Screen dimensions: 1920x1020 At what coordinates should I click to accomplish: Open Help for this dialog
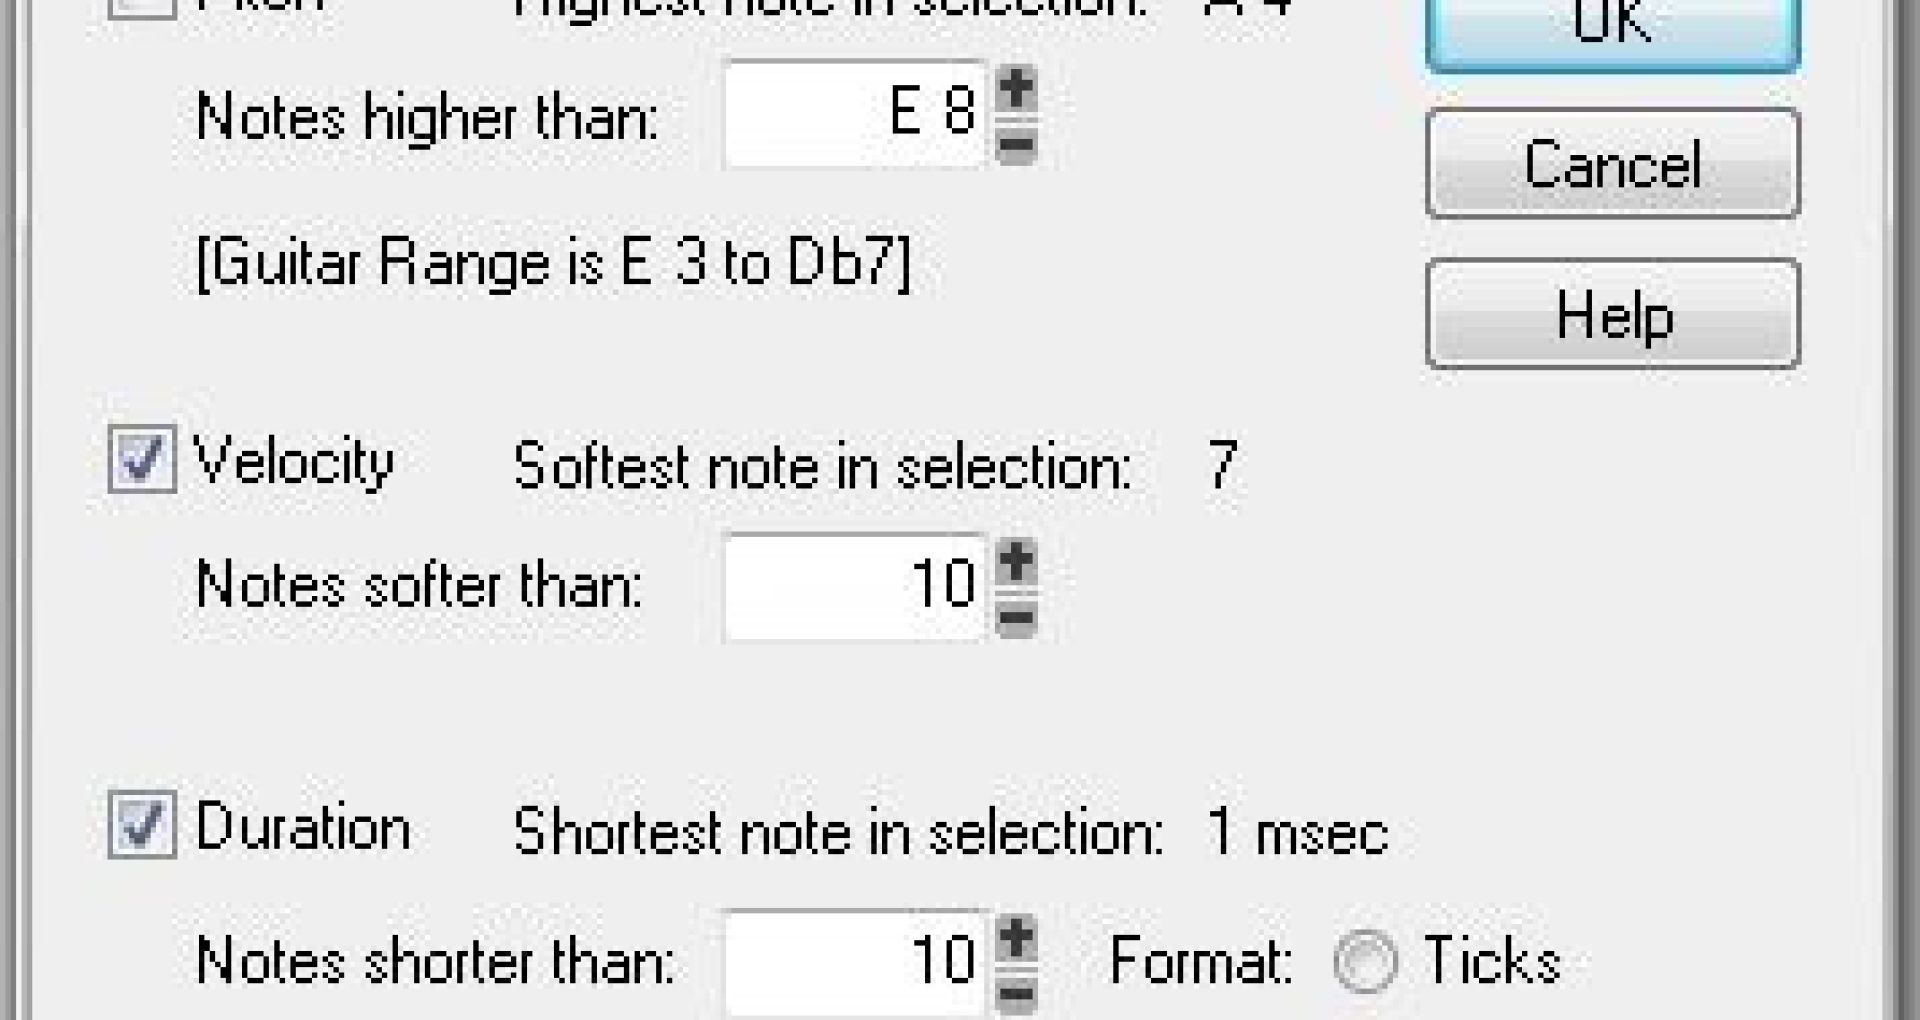[1612, 315]
